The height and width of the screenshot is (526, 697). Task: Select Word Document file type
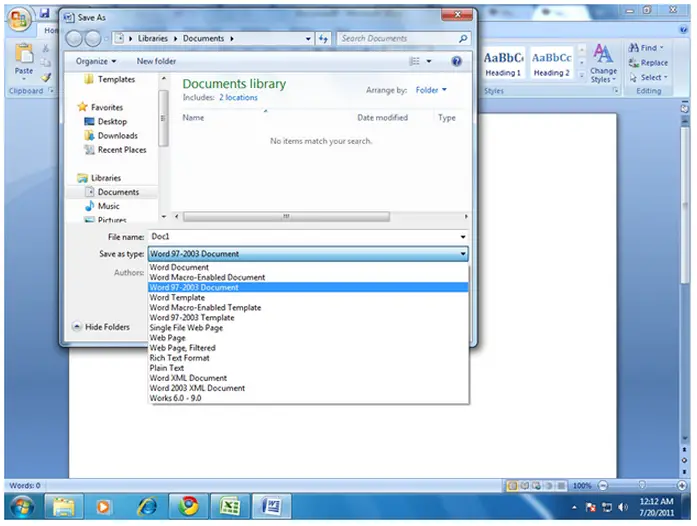click(x=308, y=267)
